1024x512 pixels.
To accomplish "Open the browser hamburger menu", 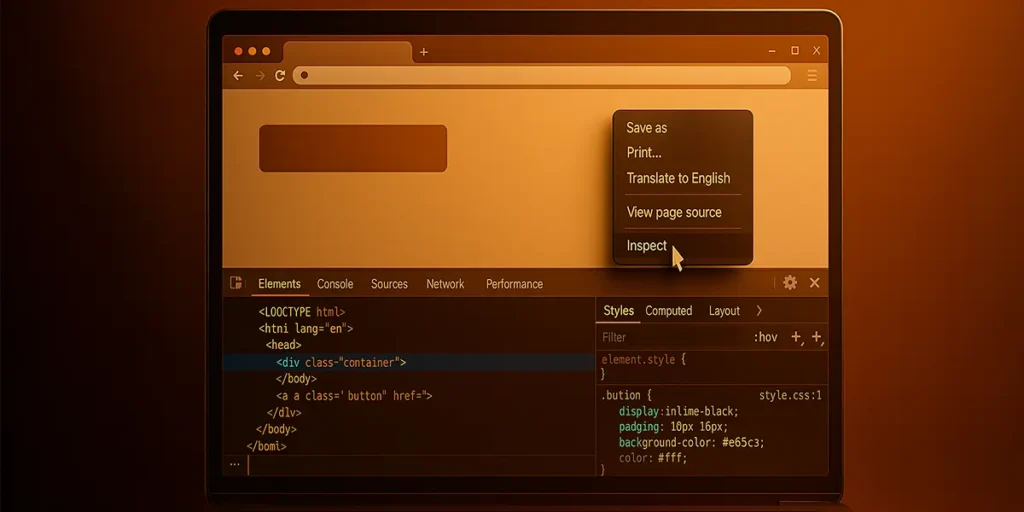I will (x=812, y=76).
